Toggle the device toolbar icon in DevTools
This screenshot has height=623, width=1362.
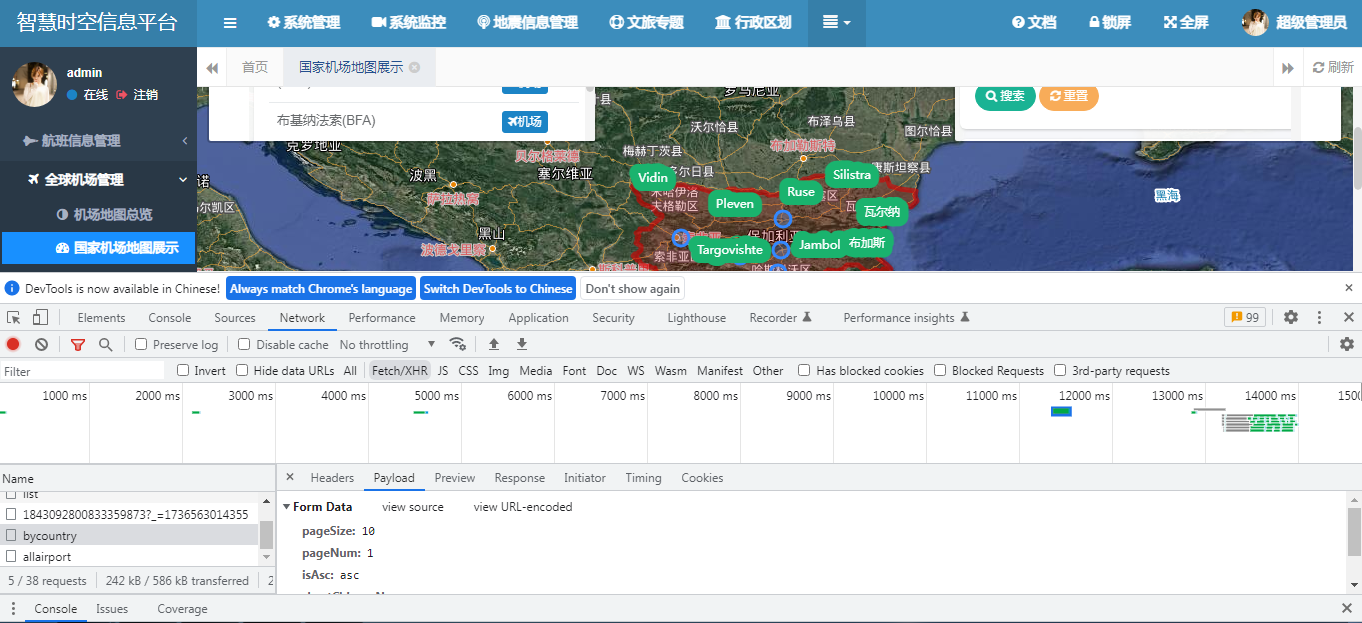tap(40, 317)
